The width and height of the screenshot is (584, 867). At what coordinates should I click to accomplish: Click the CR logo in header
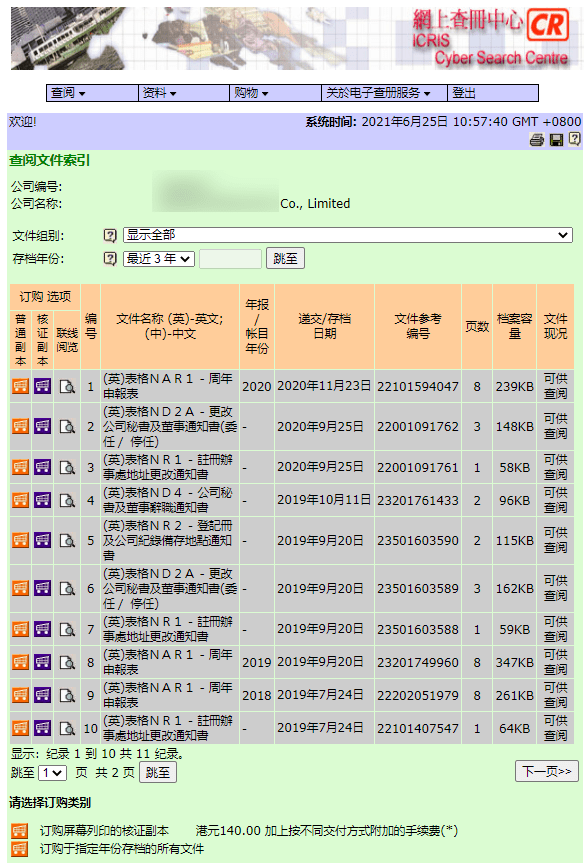[x=548, y=25]
